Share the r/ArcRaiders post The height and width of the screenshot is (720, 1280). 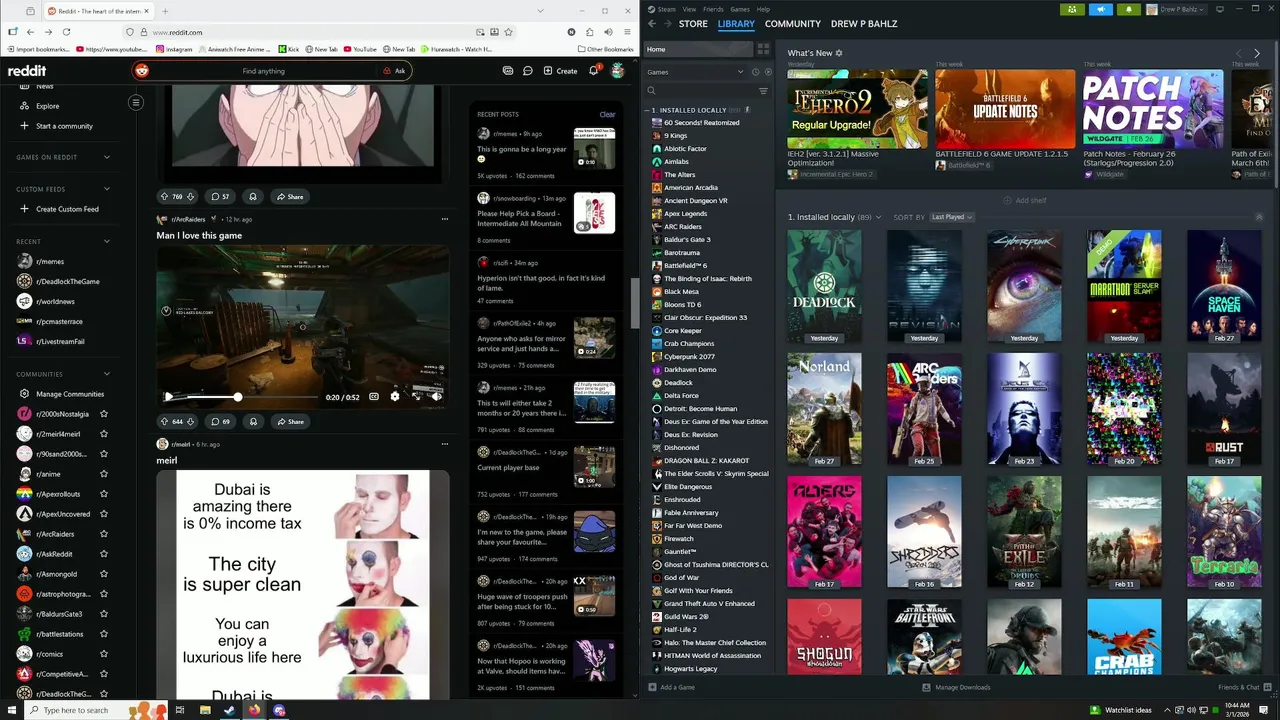click(x=290, y=422)
